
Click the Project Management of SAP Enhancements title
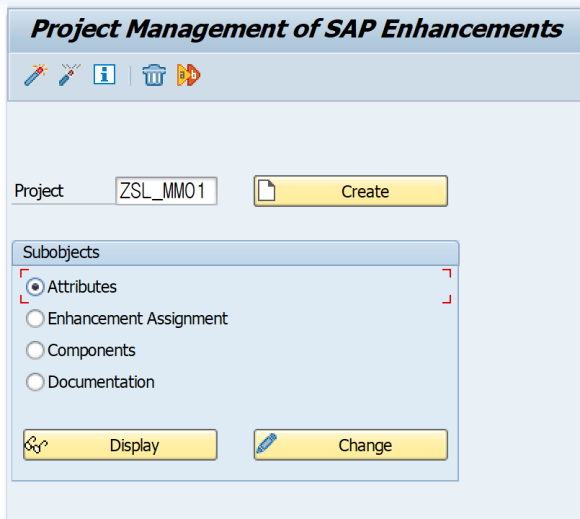pyautogui.click(x=297, y=29)
